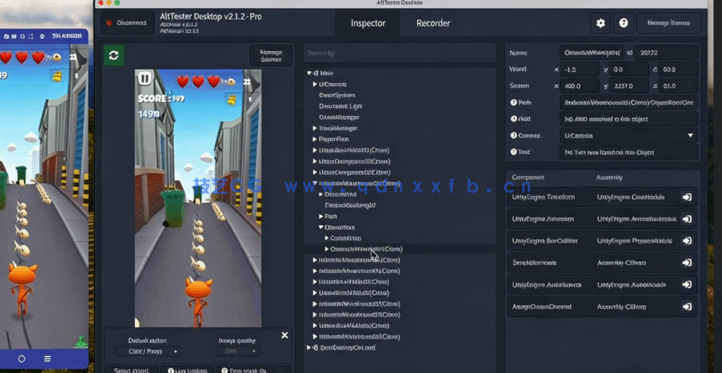This screenshot has width=722, height=373.
Task: Expand the PlayerPivot tree node
Action: [315, 139]
